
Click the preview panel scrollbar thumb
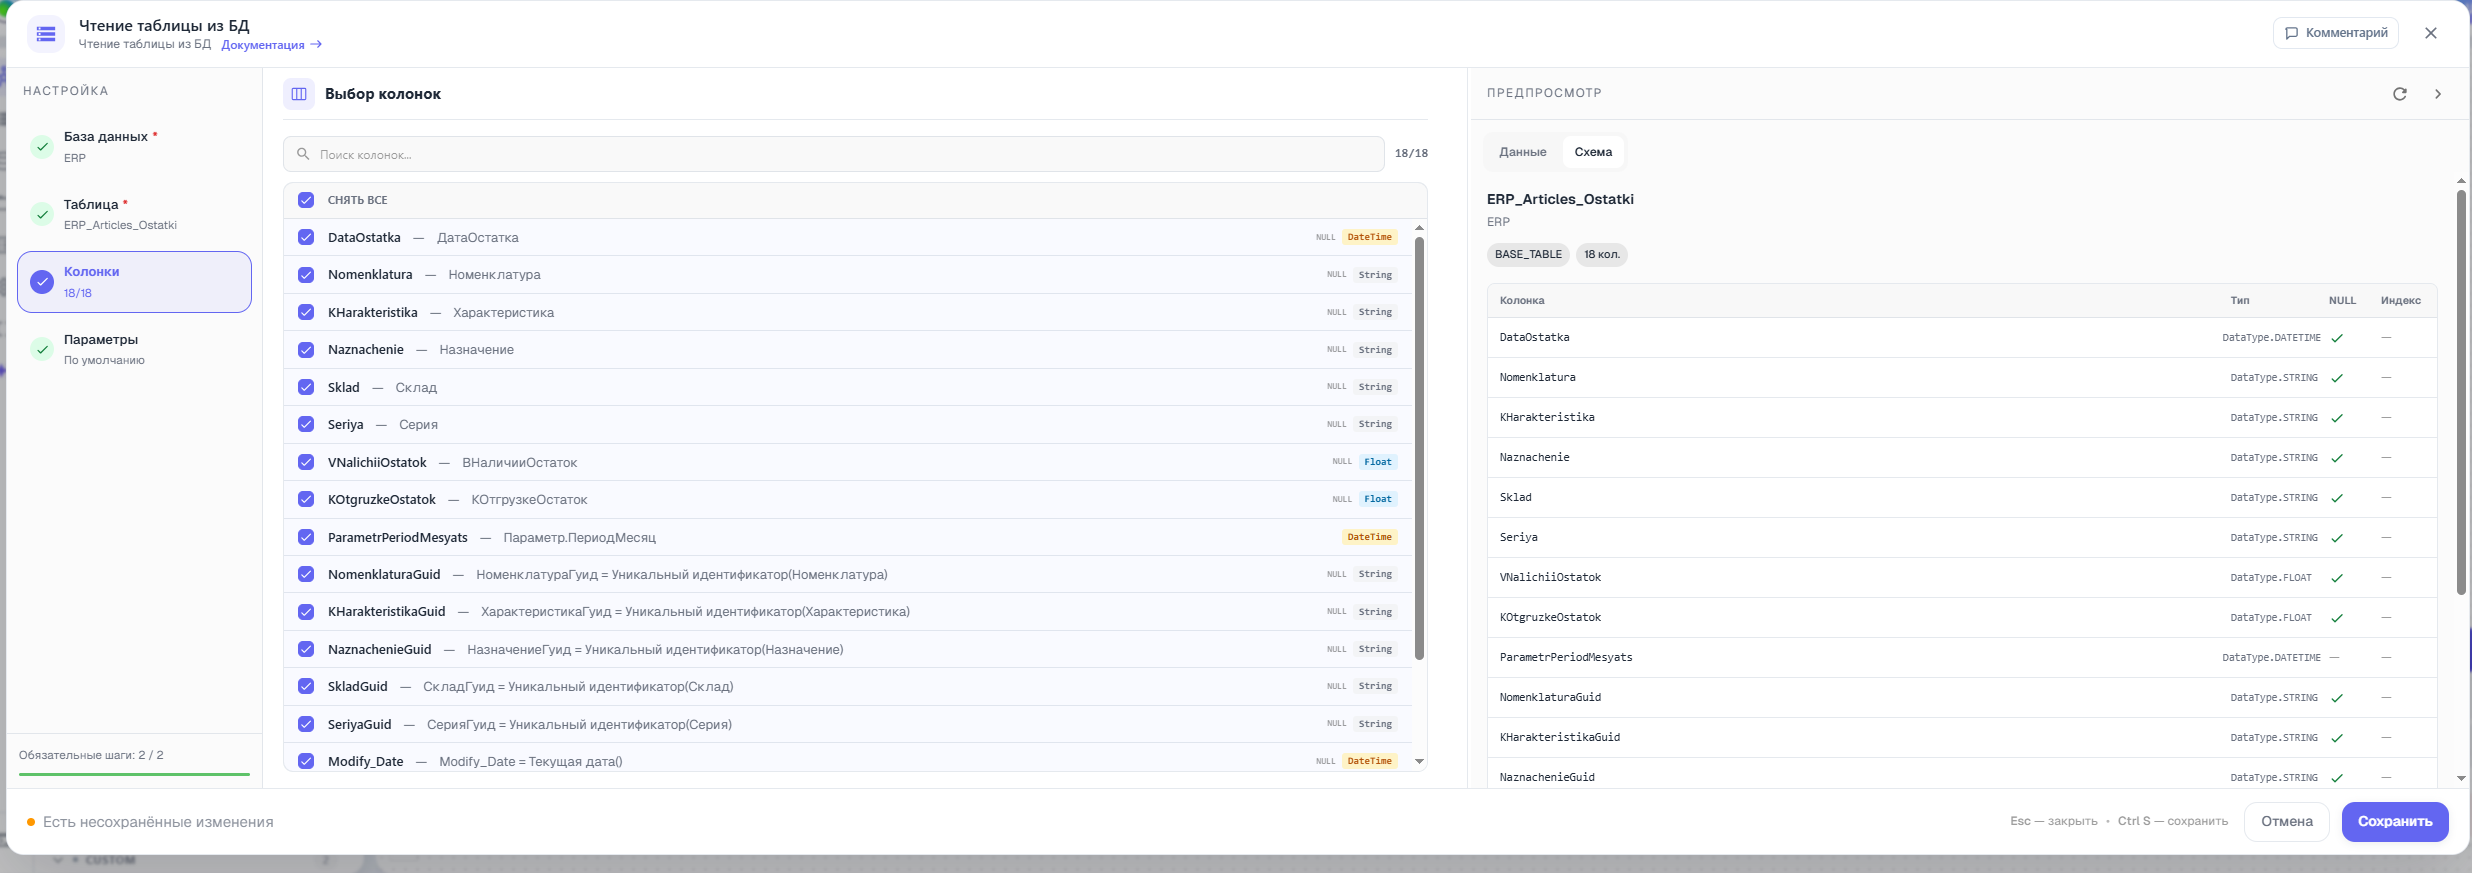(x=2461, y=392)
